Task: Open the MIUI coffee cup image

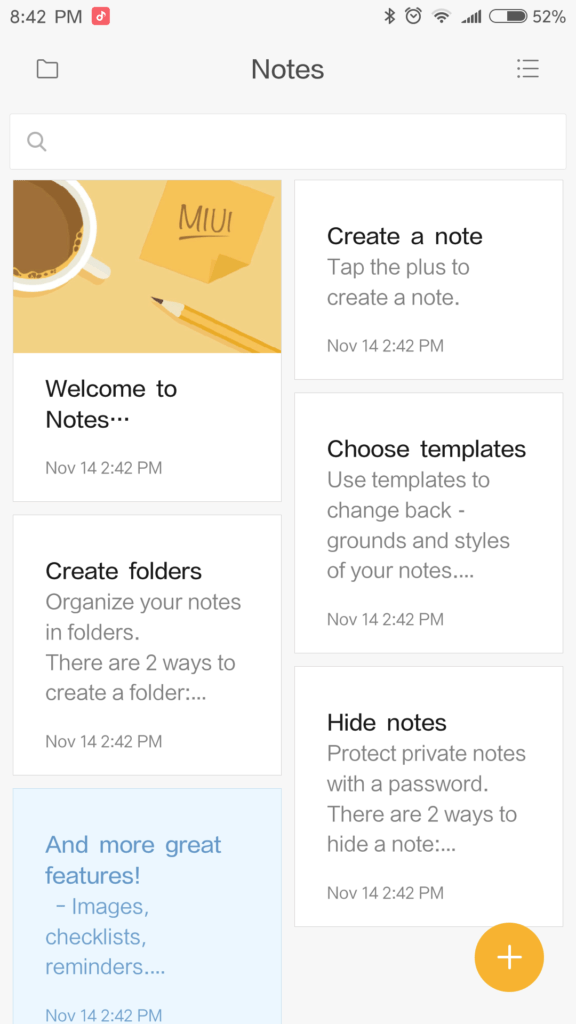Action: pos(147,266)
